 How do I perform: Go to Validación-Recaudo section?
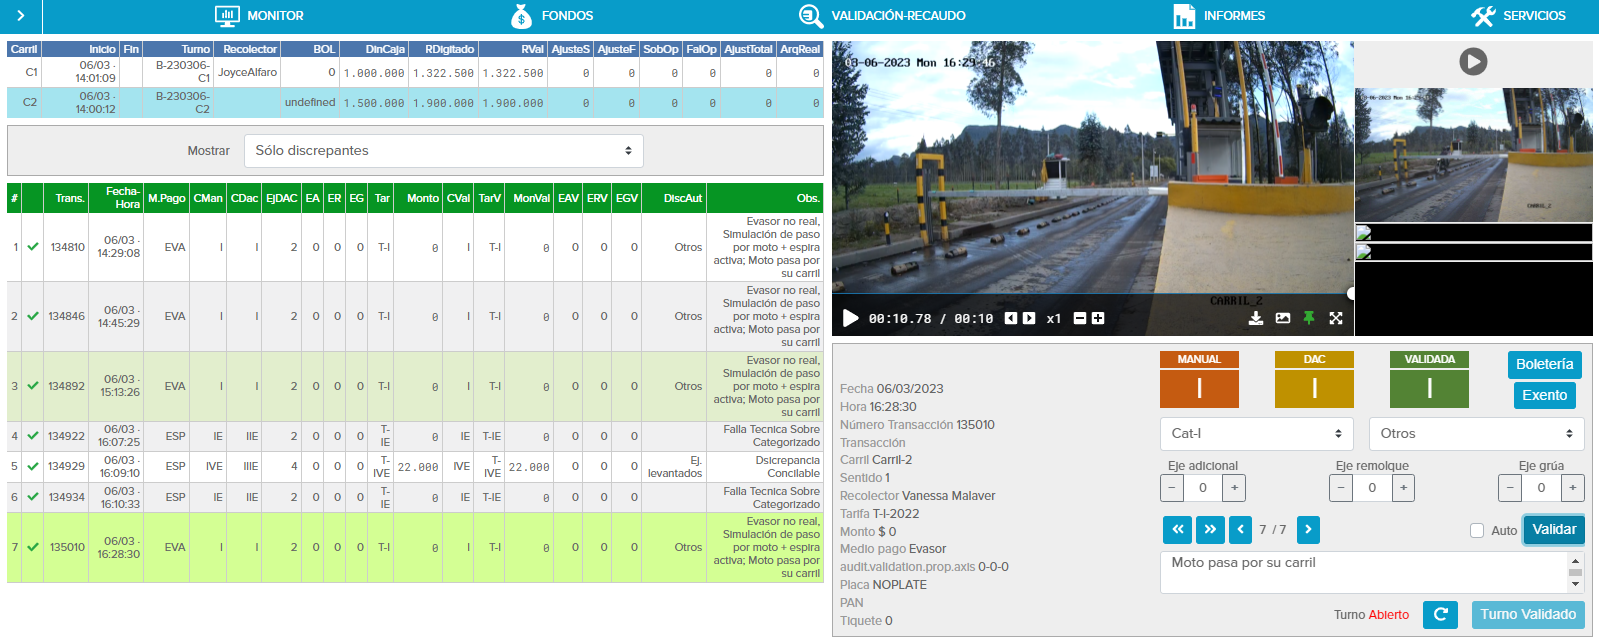click(x=882, y=16)
